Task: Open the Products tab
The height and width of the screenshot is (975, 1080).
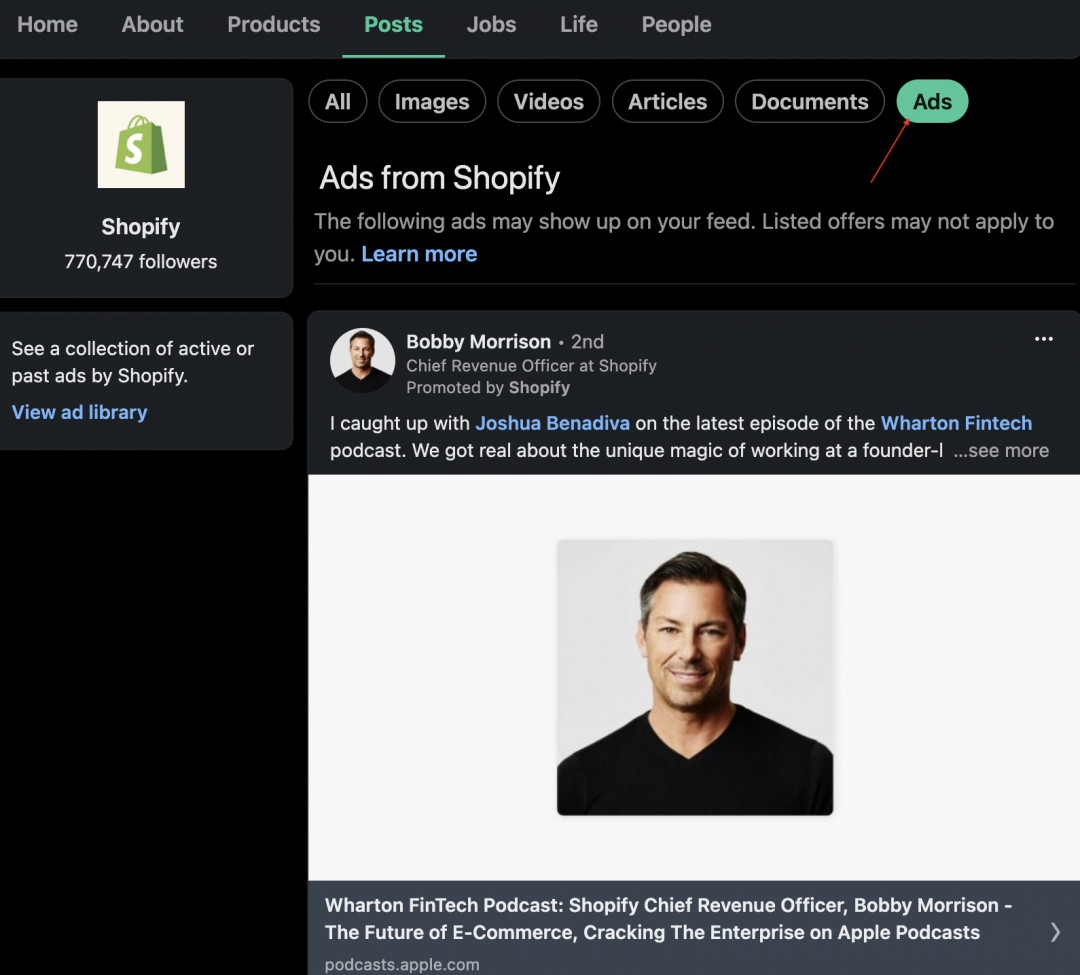Action: [x=273, y=25]
